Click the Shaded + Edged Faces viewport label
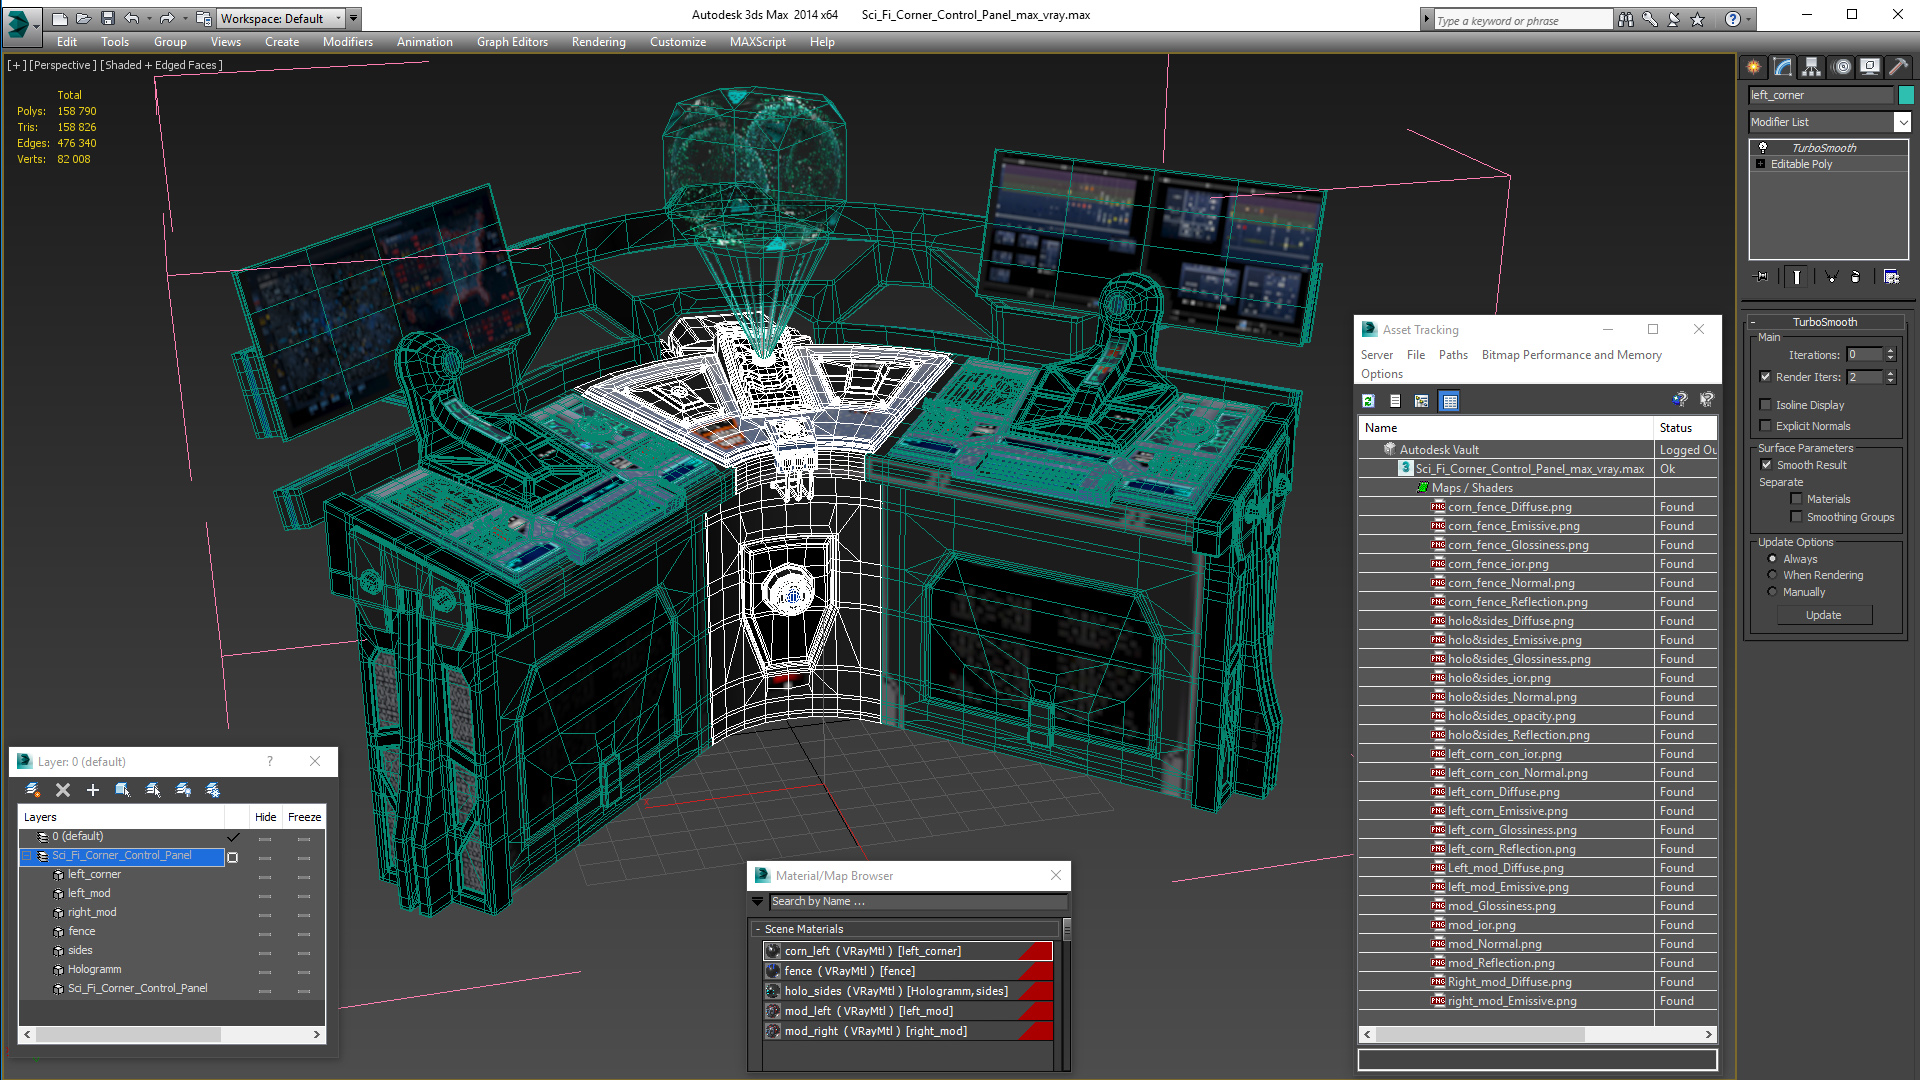 pyautogui.click(x=161, y=65)
